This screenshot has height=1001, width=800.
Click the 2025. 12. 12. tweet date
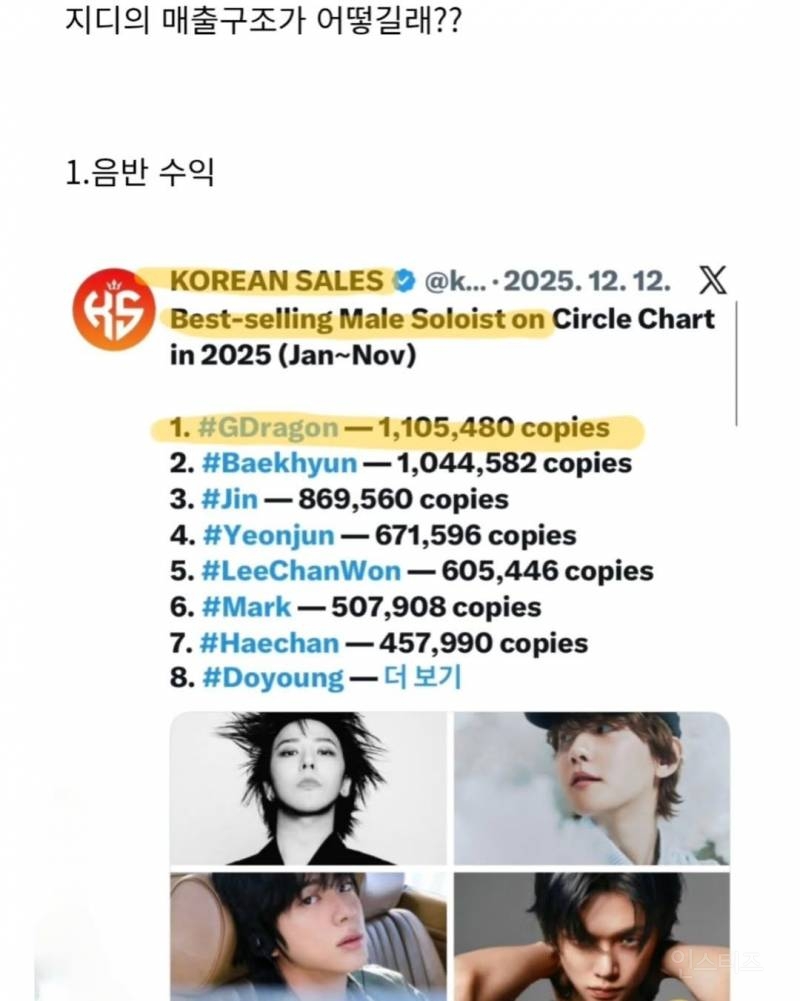(x=588, y=281)
